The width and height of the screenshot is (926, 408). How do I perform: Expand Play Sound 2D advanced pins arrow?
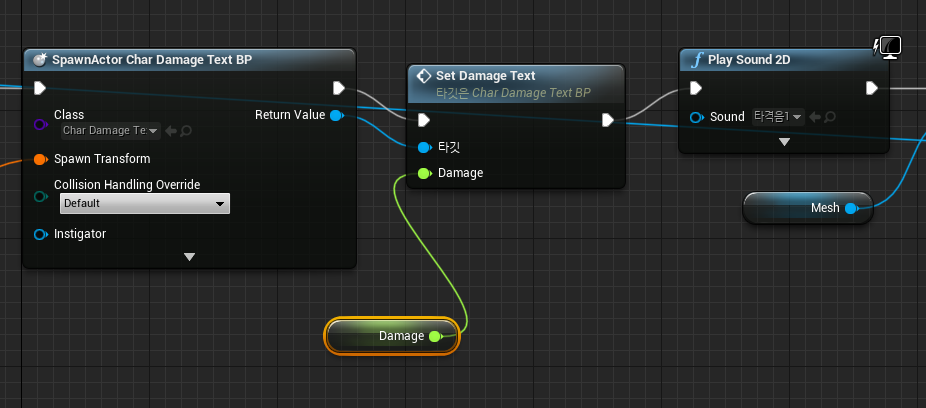[784, 142]
